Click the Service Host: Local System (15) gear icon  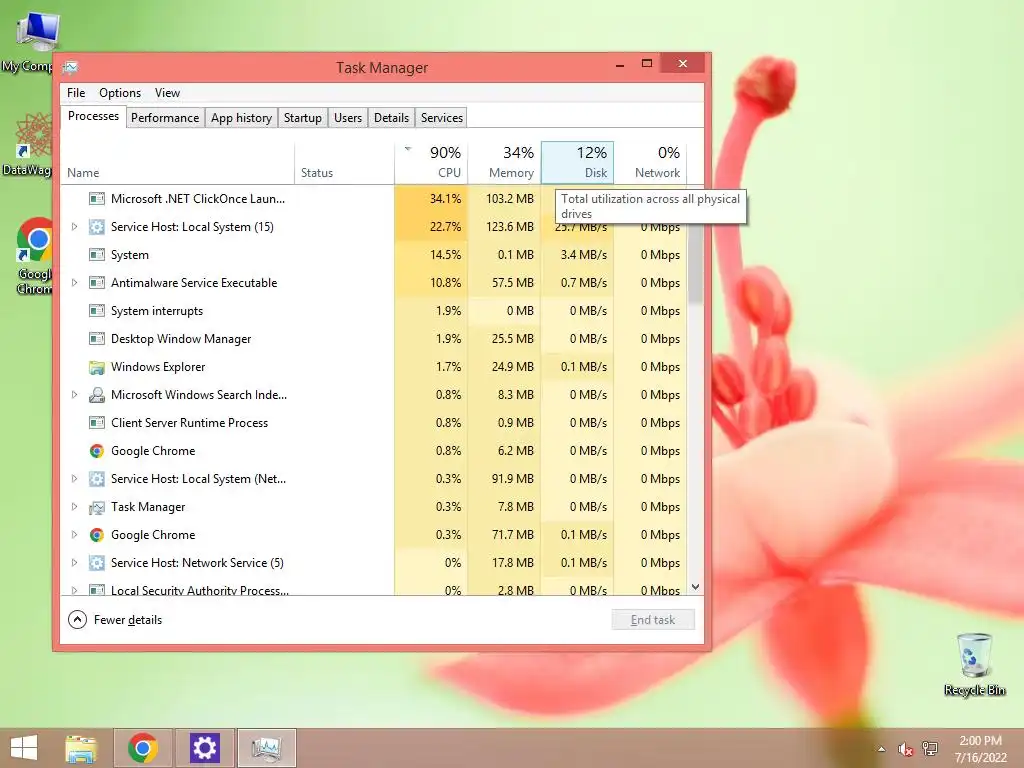point(97,227)
